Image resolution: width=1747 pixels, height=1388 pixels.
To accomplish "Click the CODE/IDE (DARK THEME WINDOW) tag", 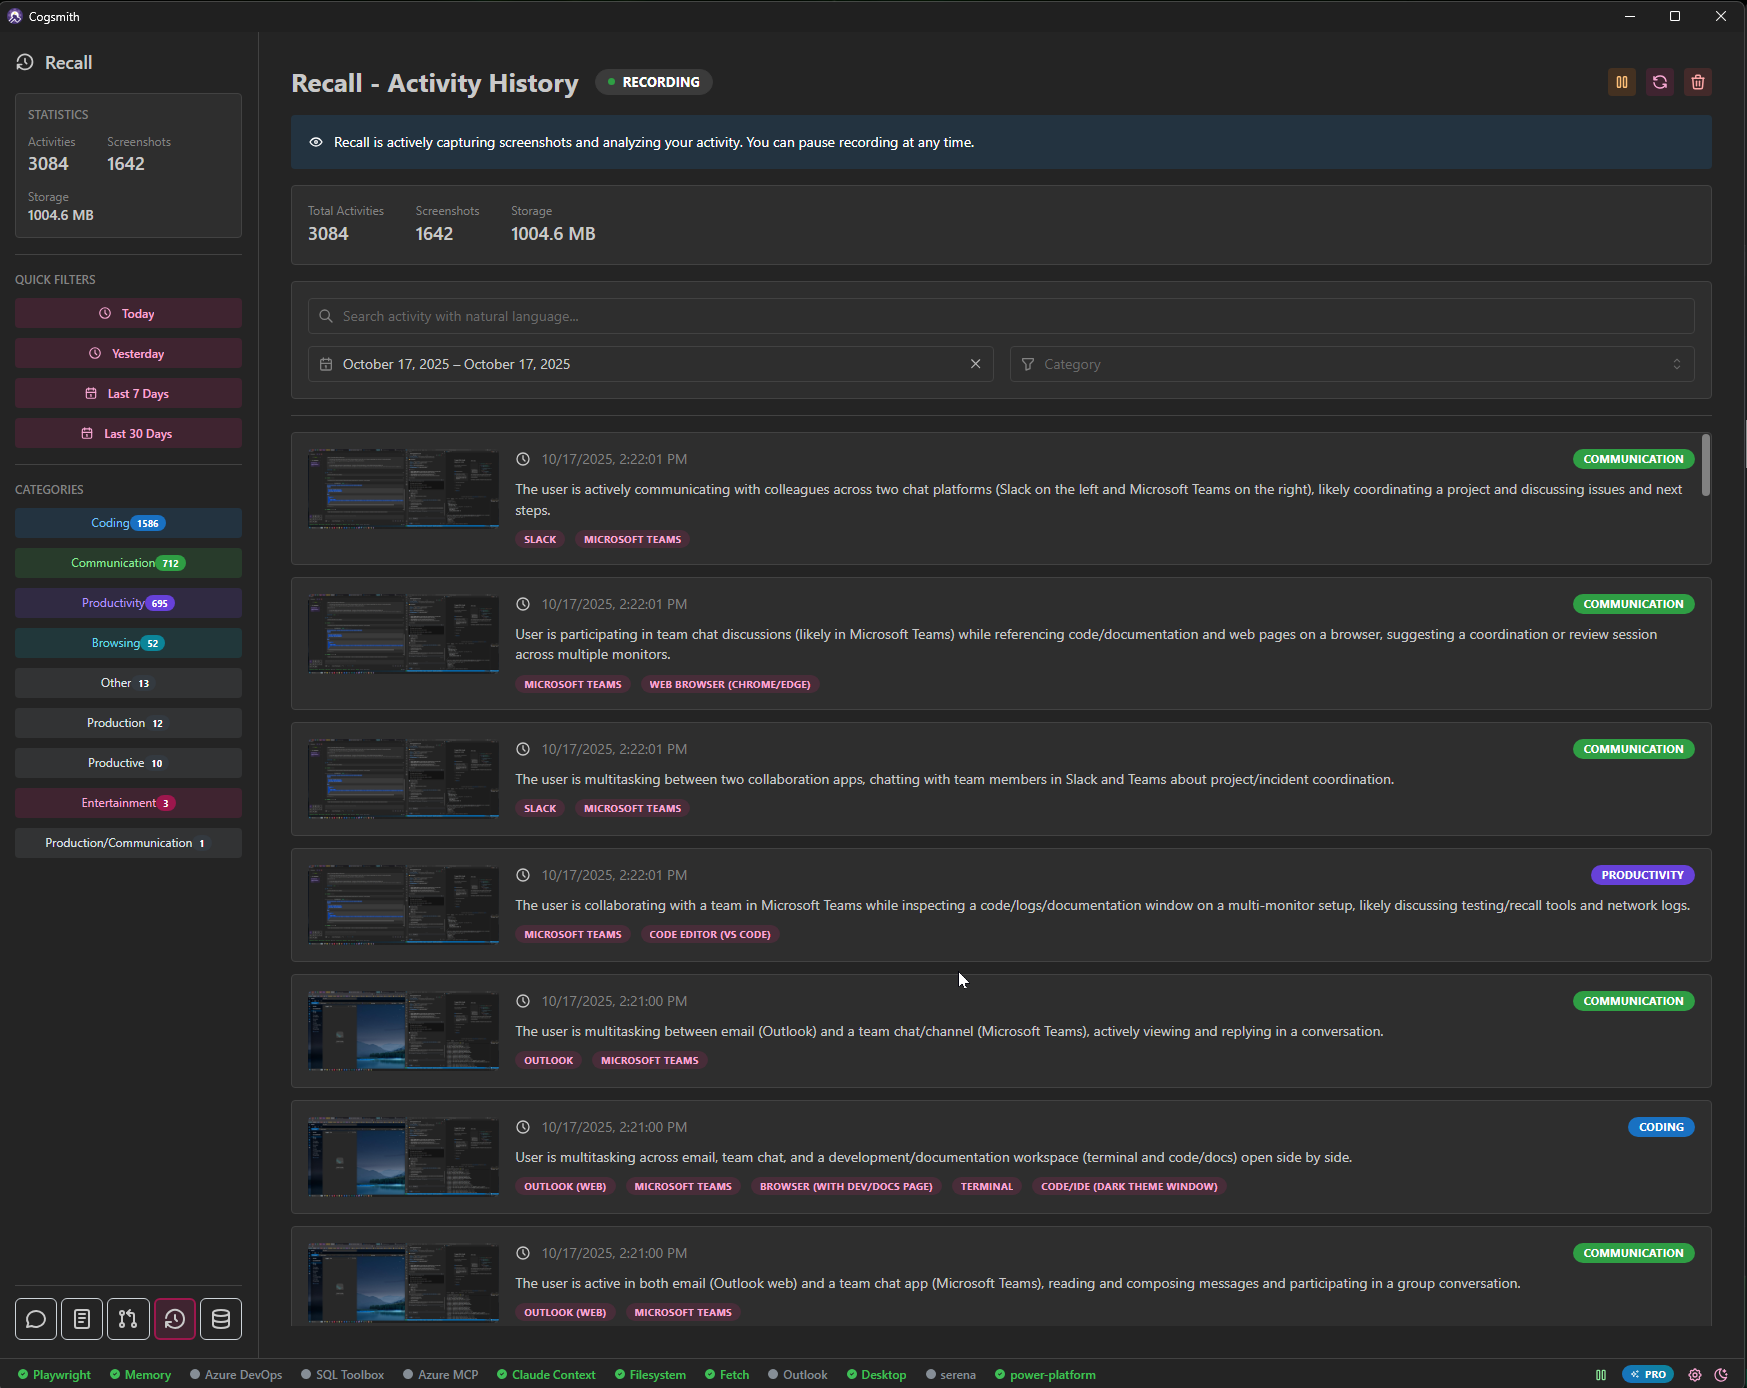I will [1129, 1187].
